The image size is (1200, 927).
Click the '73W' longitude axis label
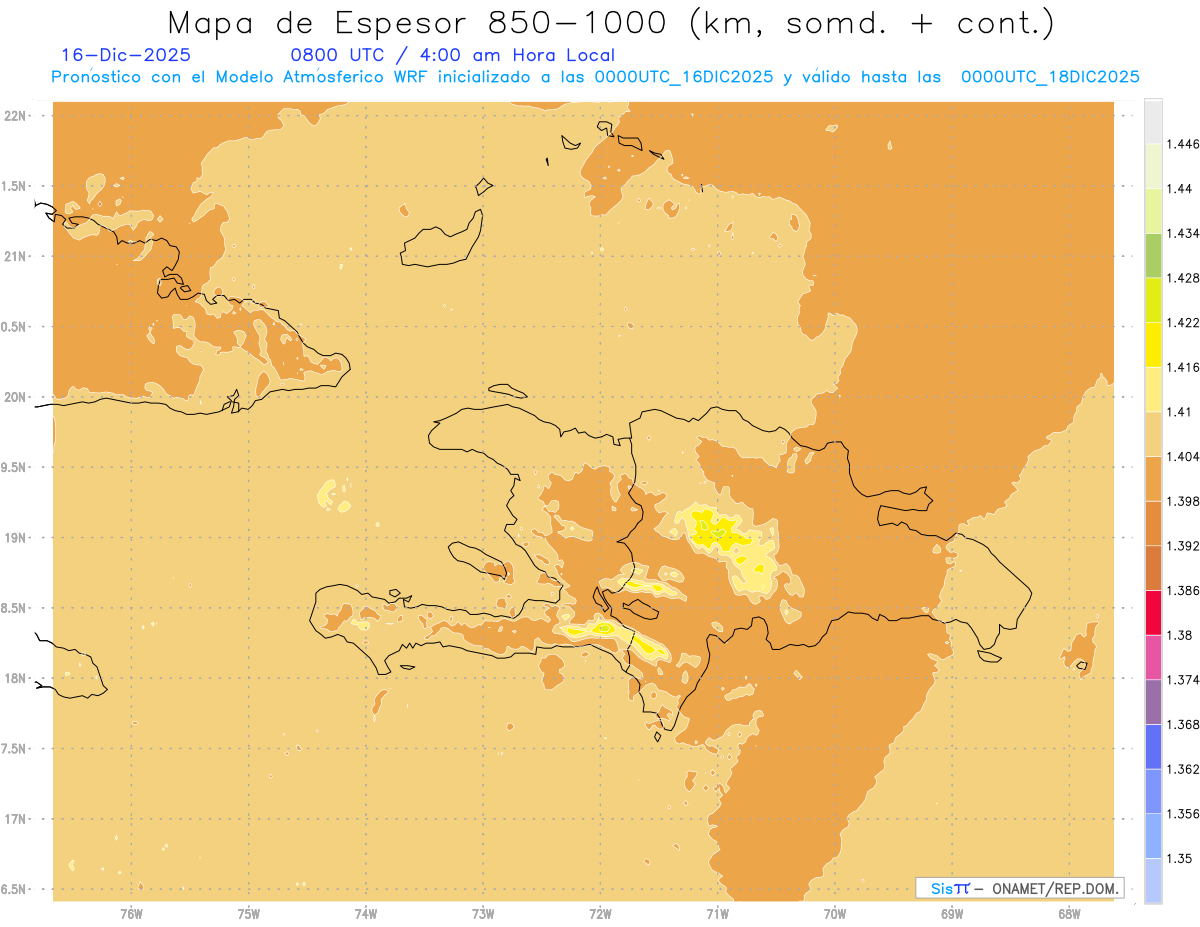(x=483, y=913)
